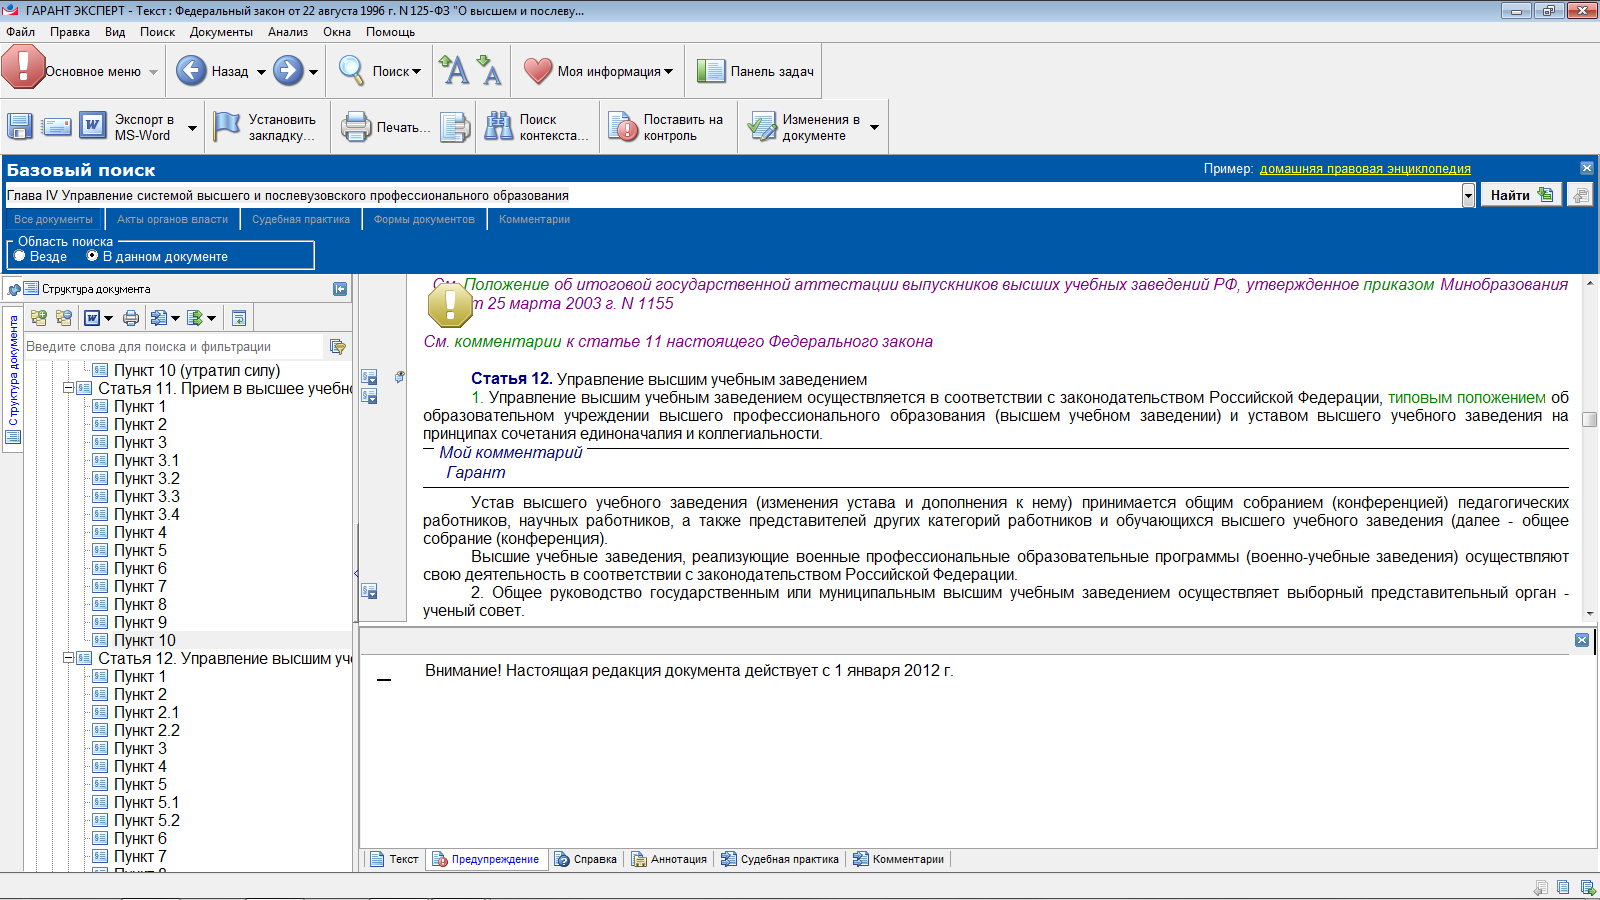Increase the document font size
1600x900 pixels.
tap(453, 70)
